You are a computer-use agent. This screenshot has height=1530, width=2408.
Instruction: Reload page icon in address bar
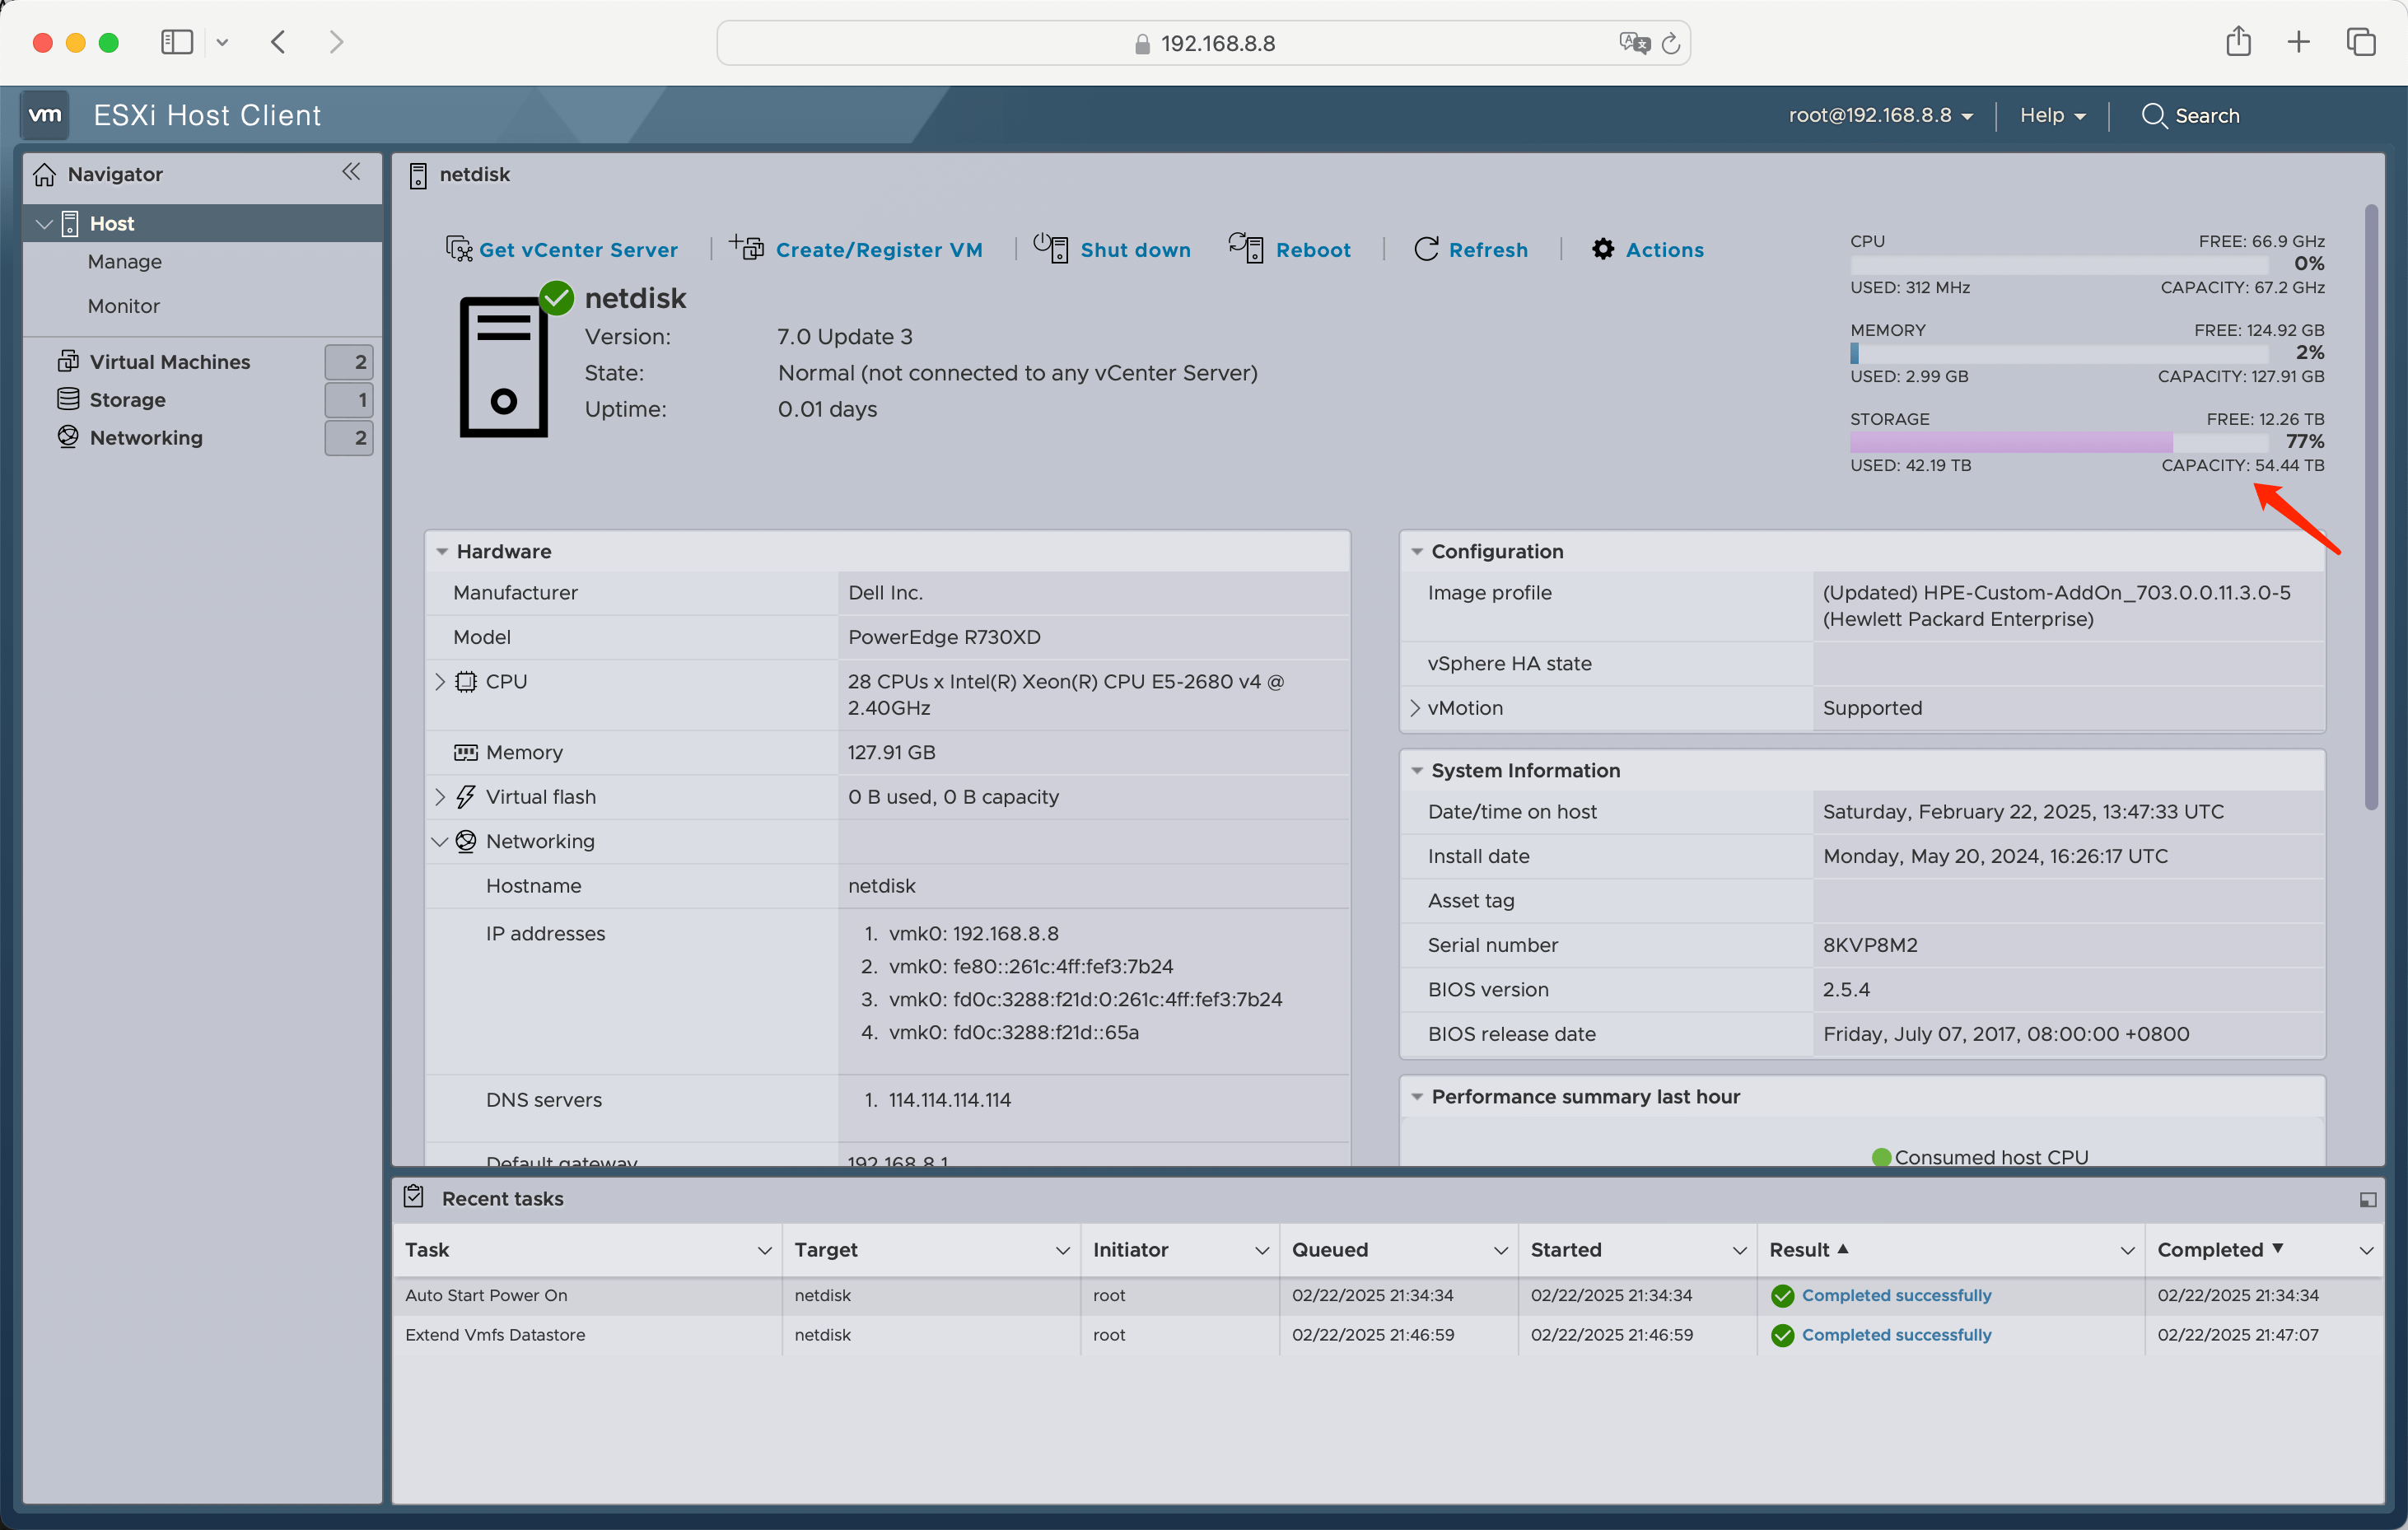click(x=1671, y=43)
